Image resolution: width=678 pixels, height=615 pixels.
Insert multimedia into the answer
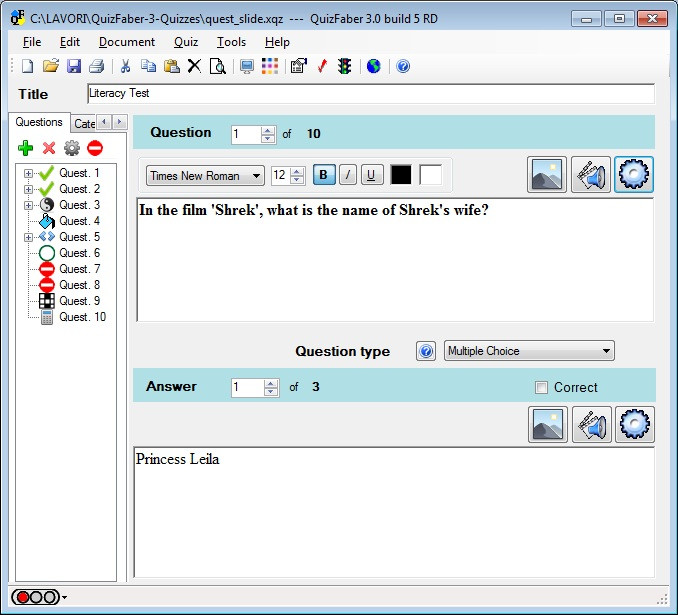click(592, 424)
